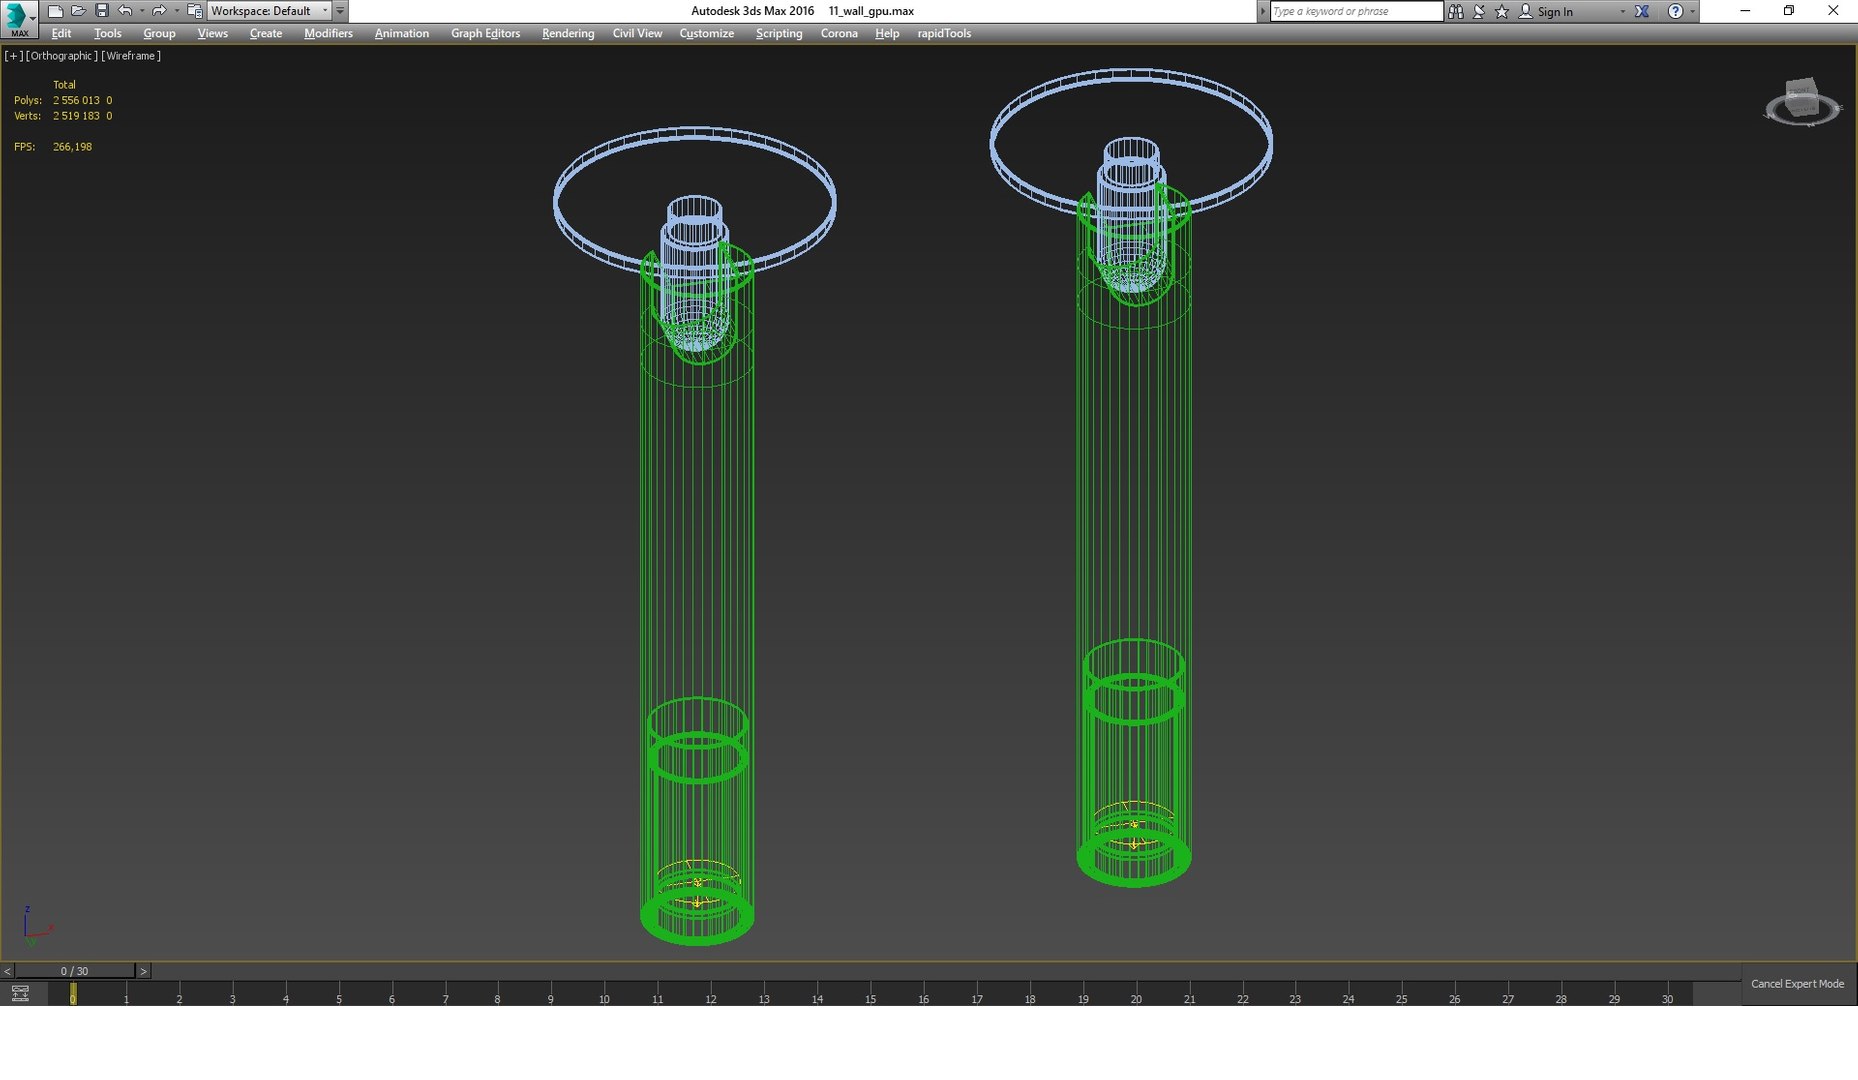Expand the Undo history dropdown arrow
This screenshot has width=1858, height=1080.
point(142,11)
